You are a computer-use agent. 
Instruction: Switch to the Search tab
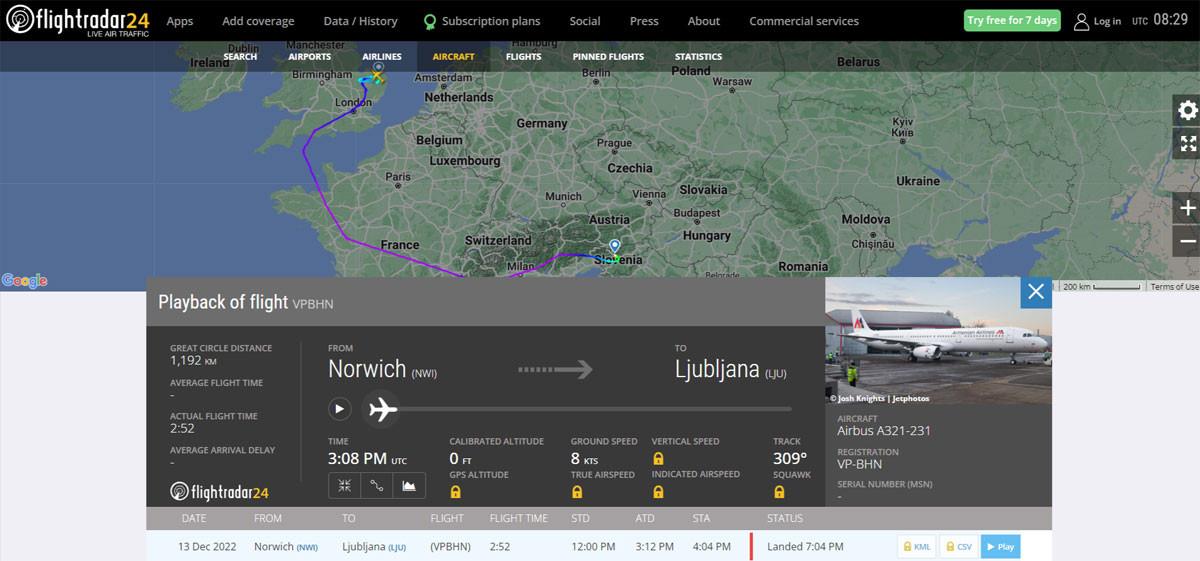pos(240,57)
